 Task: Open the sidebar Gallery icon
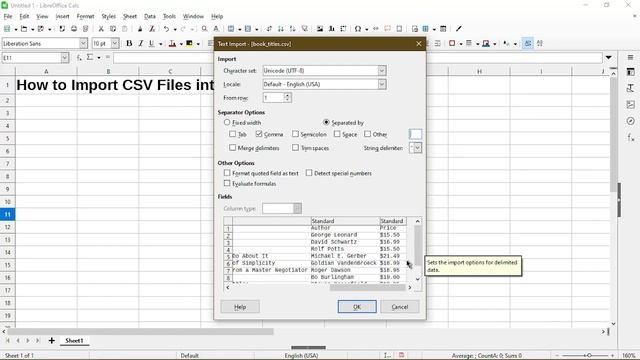[x=631, y=104]
